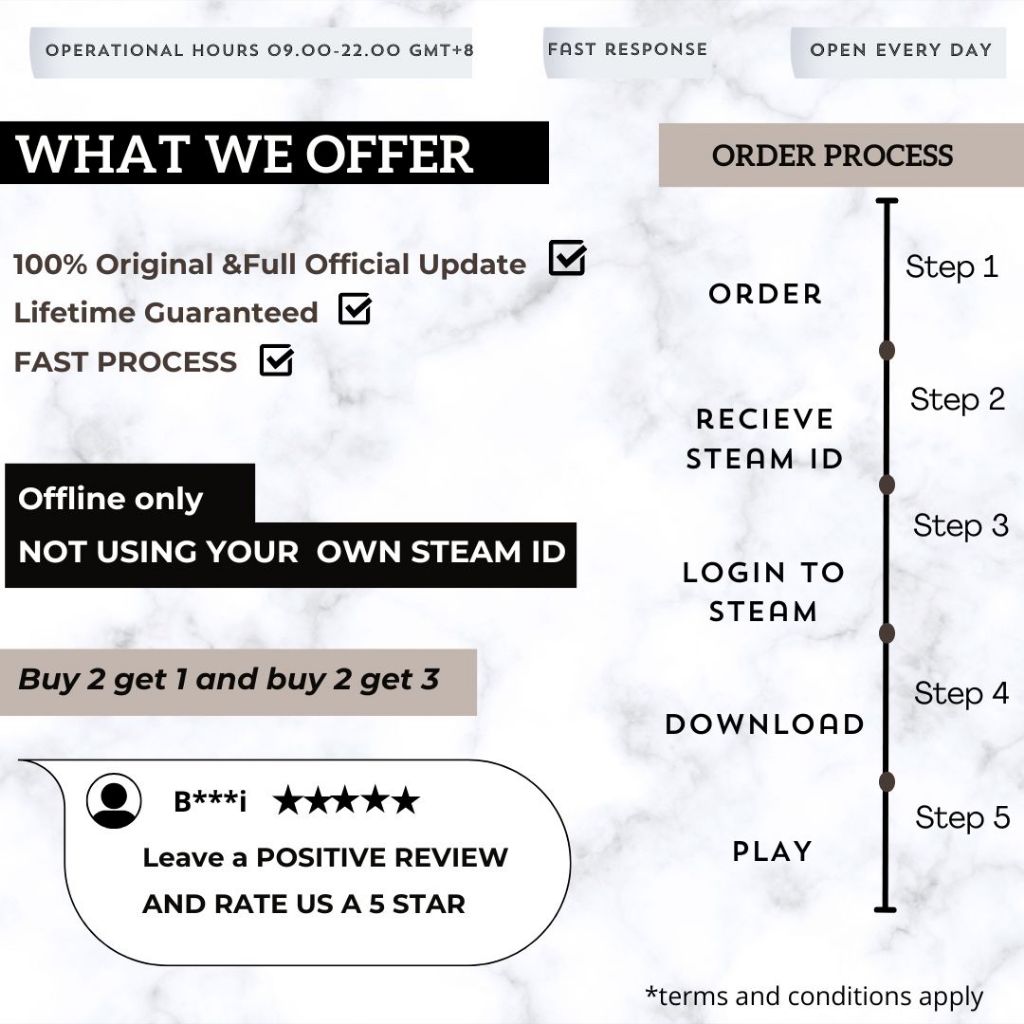Select the Open Every Day banner

coord(900,50)
